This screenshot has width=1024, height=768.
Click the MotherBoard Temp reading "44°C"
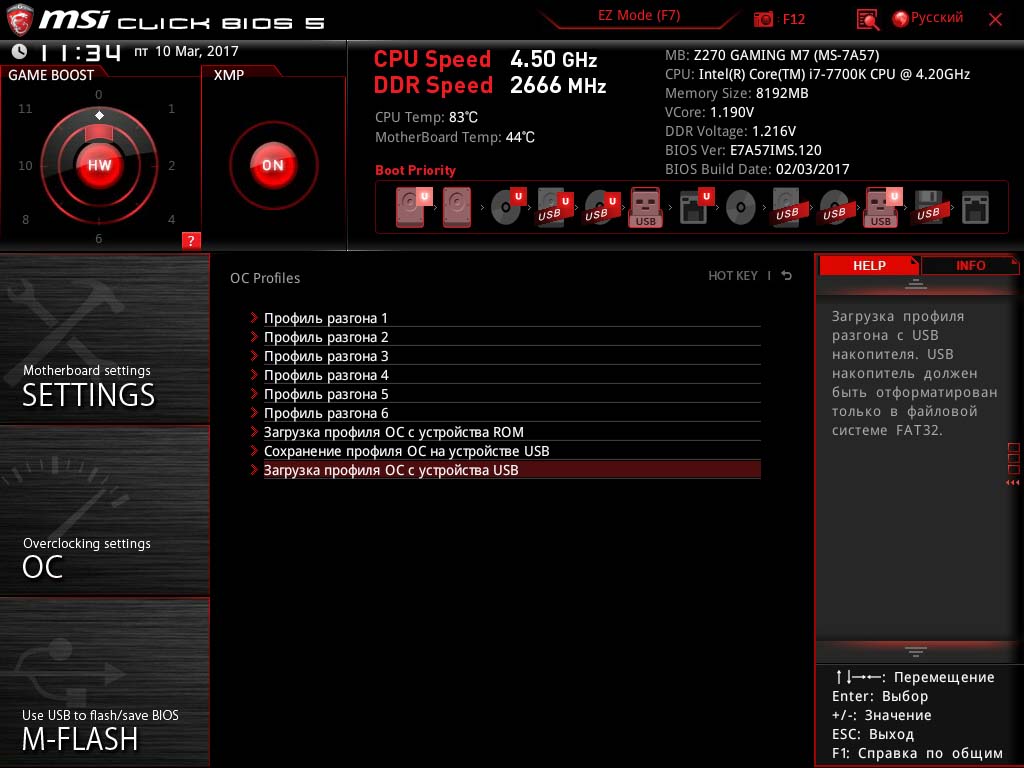(520, 137)
